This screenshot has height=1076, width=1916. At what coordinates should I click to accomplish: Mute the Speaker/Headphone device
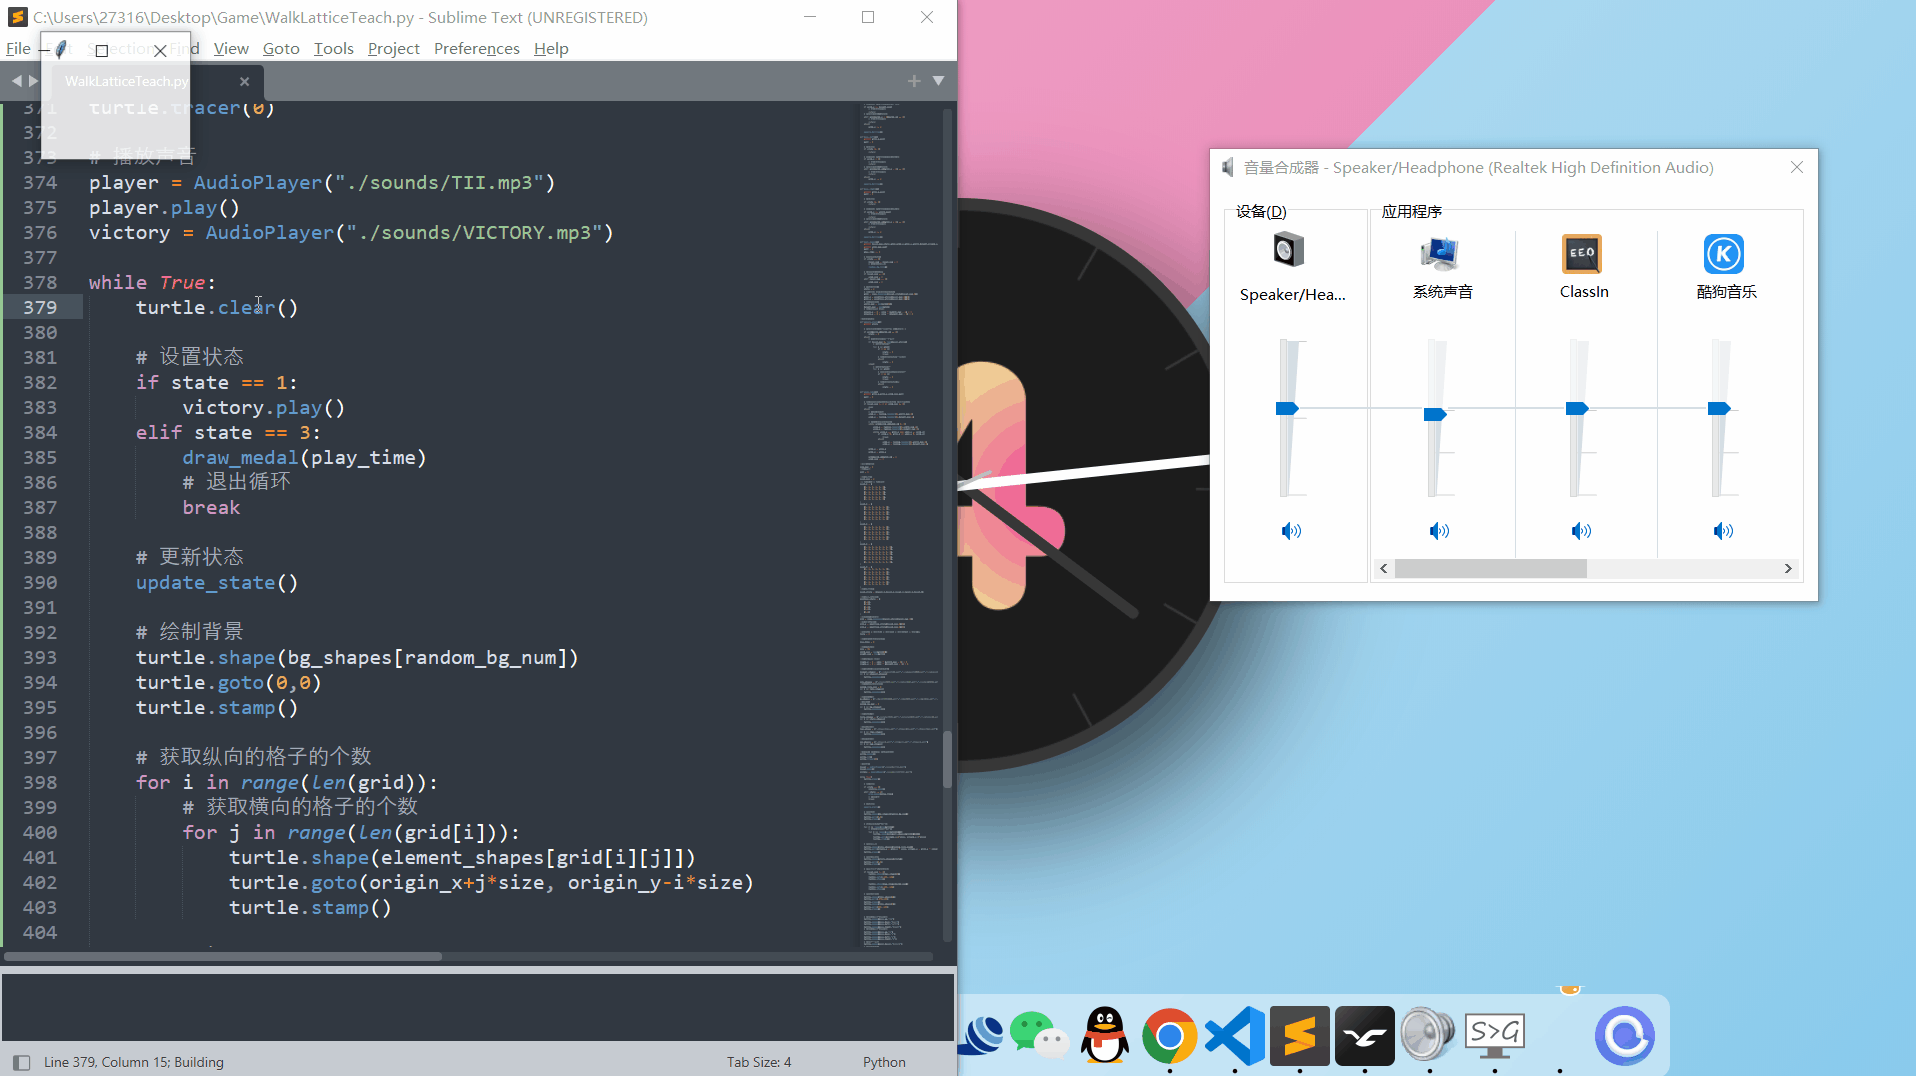1292,531
